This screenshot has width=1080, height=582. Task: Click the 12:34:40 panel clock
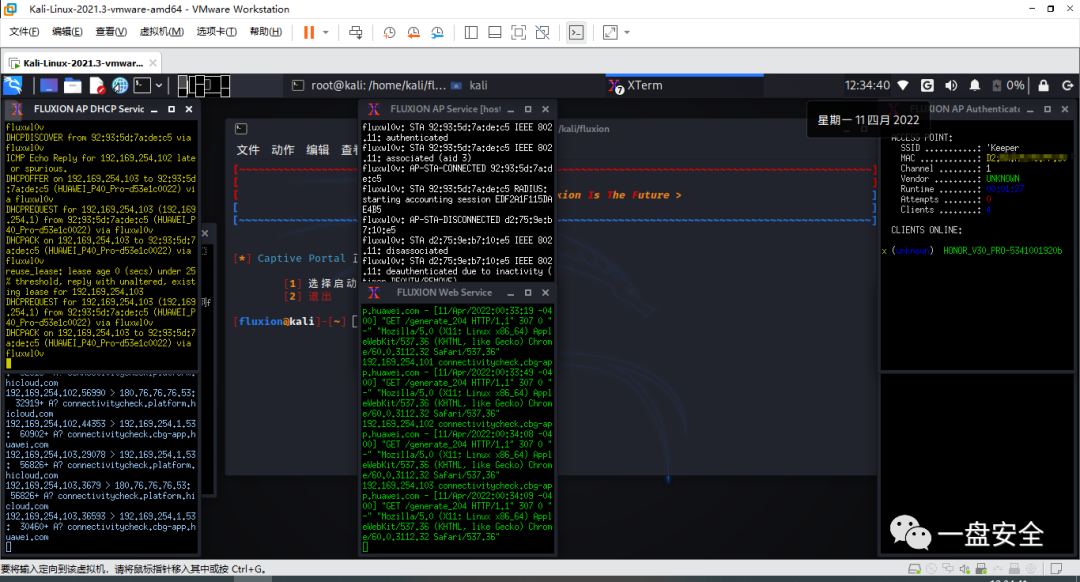[x=867, y=85]
